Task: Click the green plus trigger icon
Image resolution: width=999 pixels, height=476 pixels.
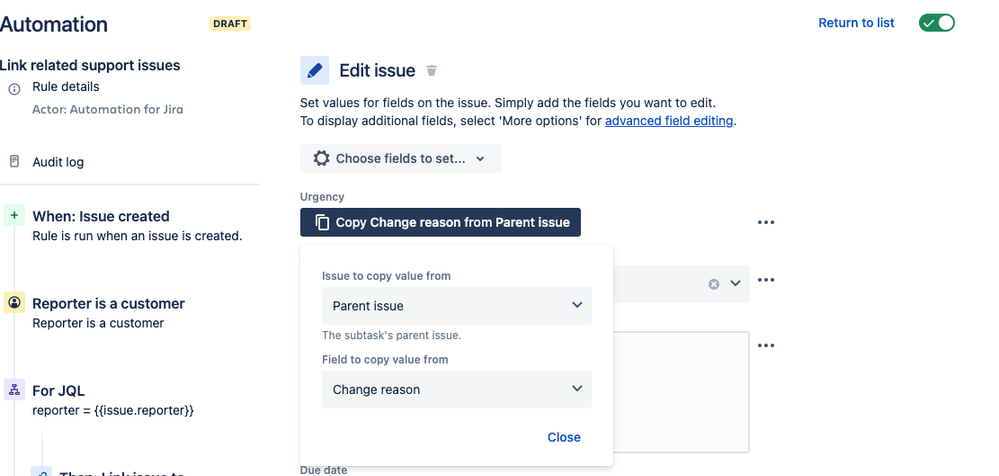Action: click(14, 216)
